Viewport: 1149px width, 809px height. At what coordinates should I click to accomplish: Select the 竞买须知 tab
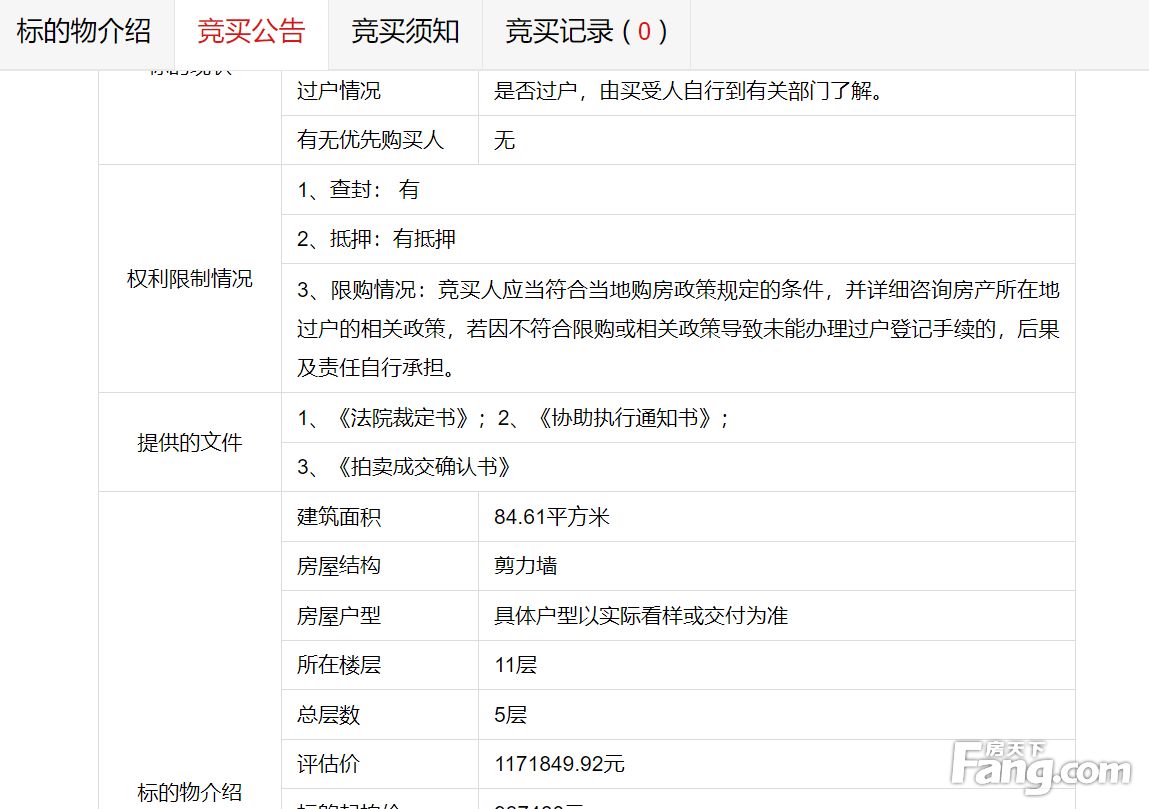point(405,32)
